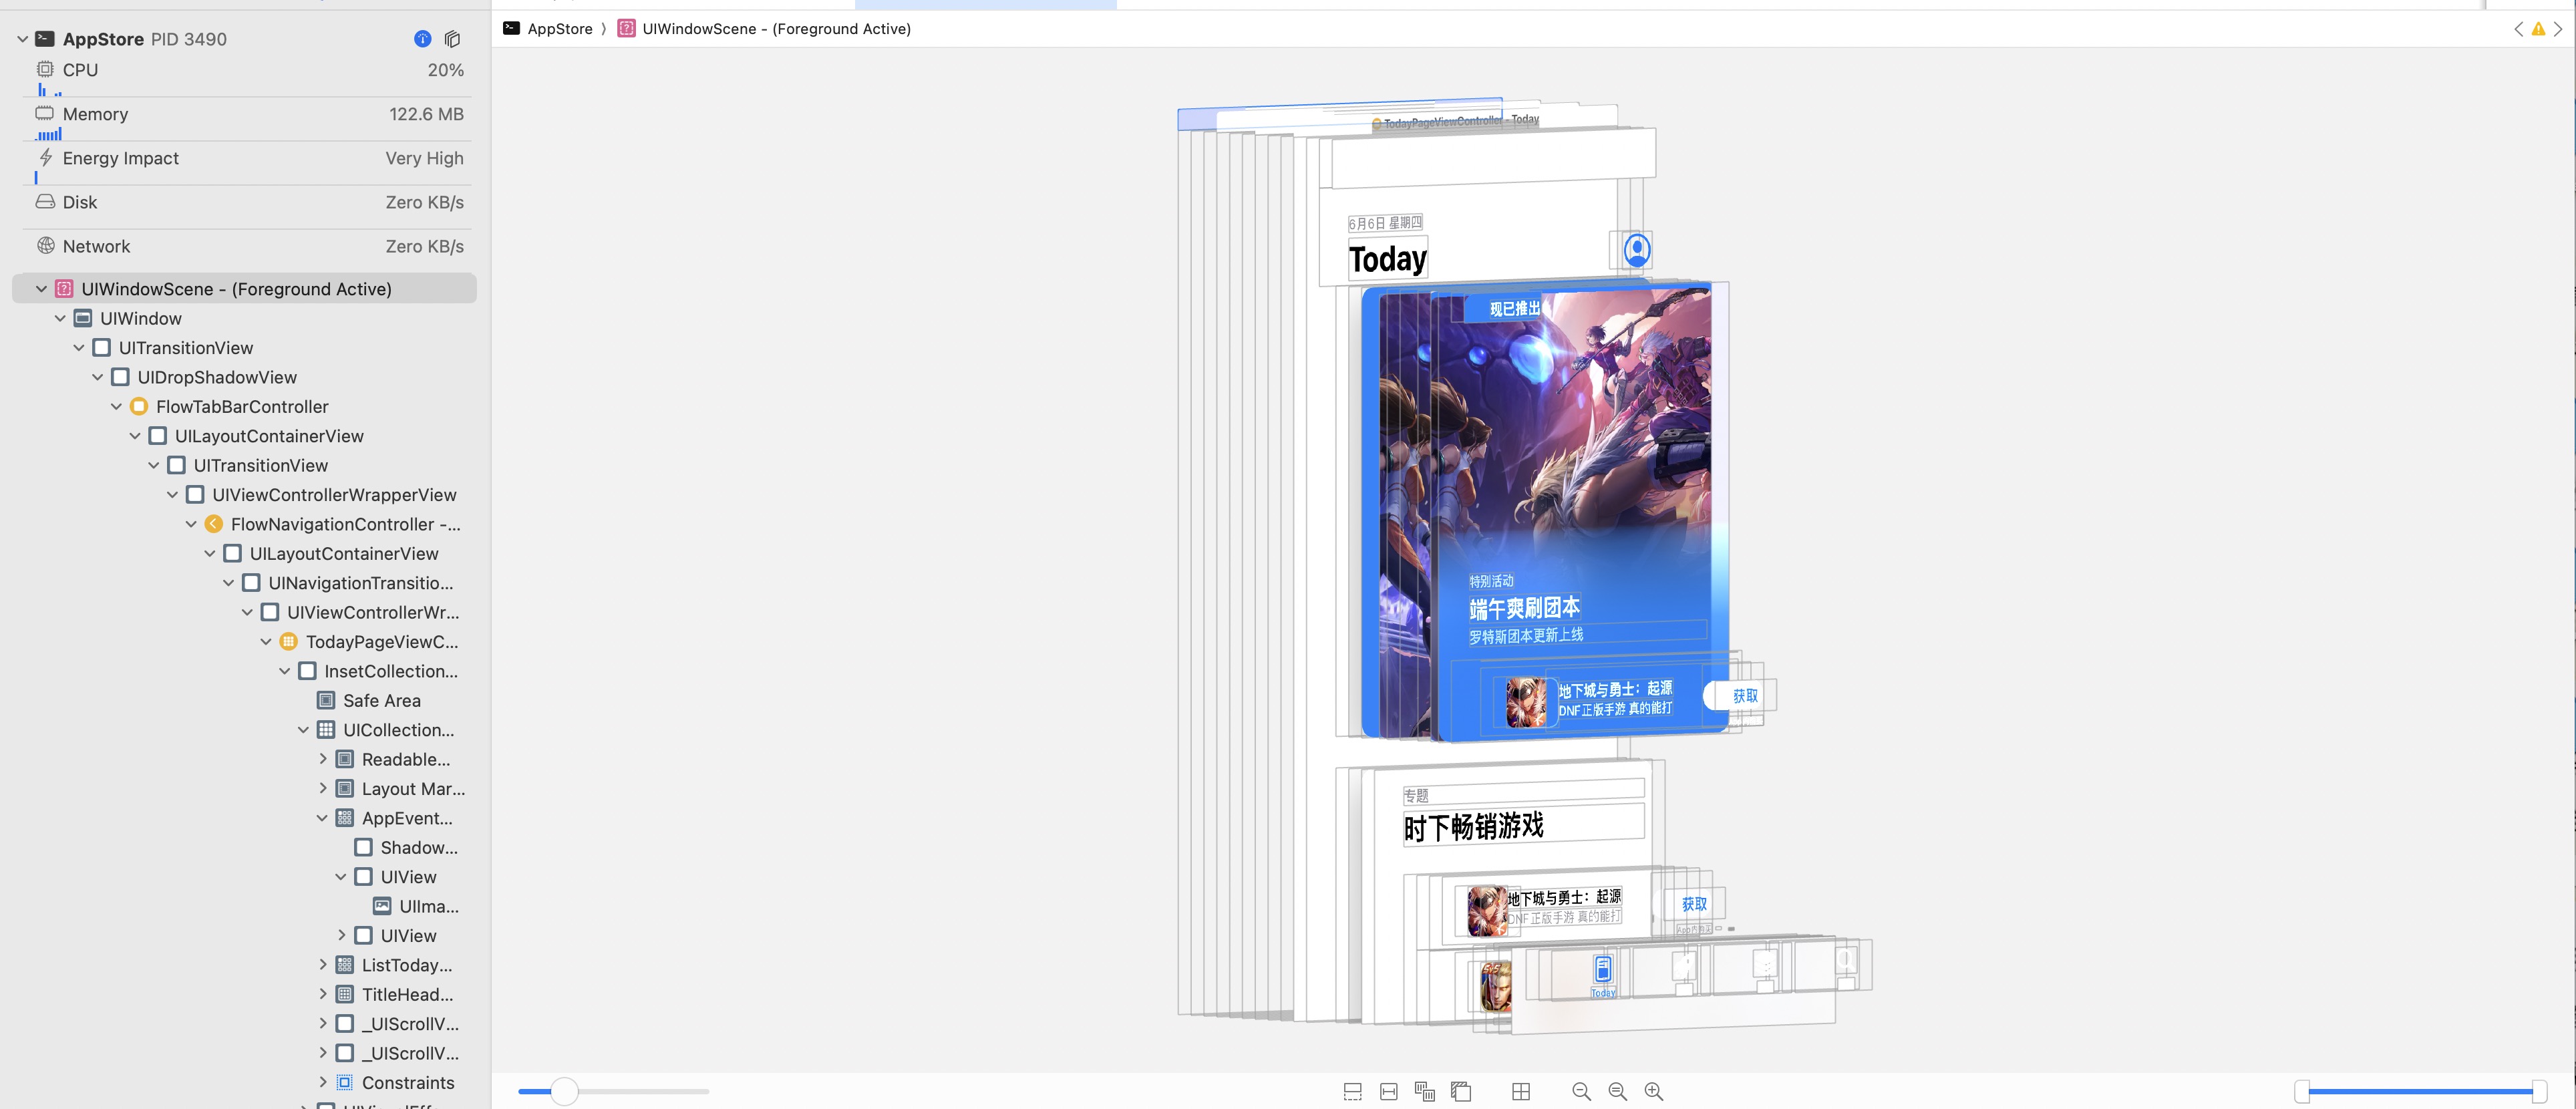
Task: Click AppStore in the jump bar breadcrumb
Action: [x=559, y=29]
